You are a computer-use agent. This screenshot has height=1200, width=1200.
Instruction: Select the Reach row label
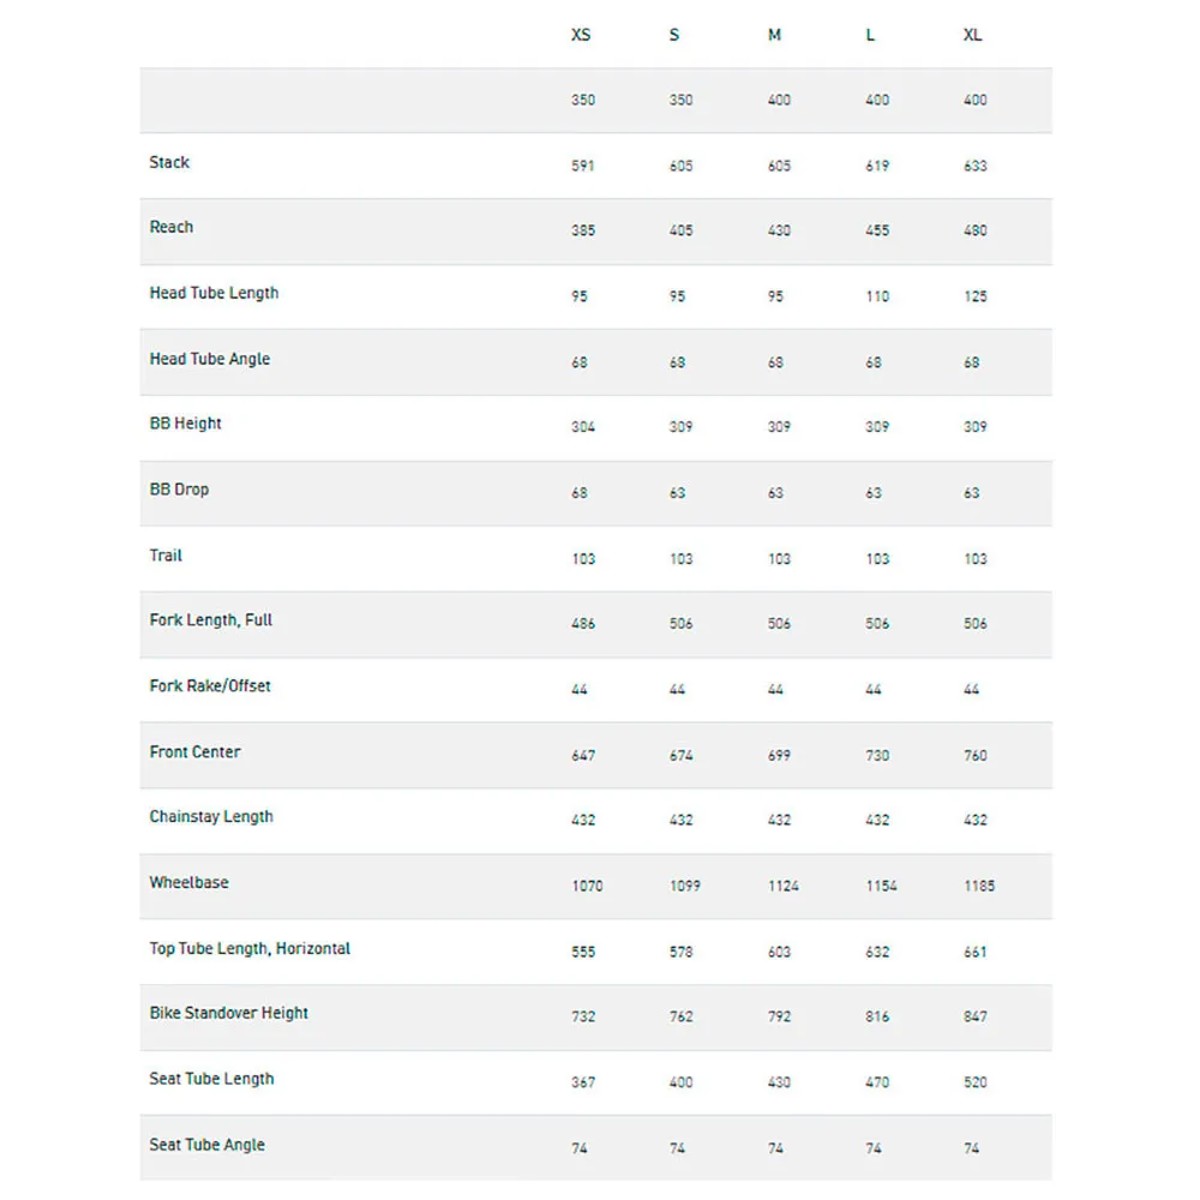171,227
